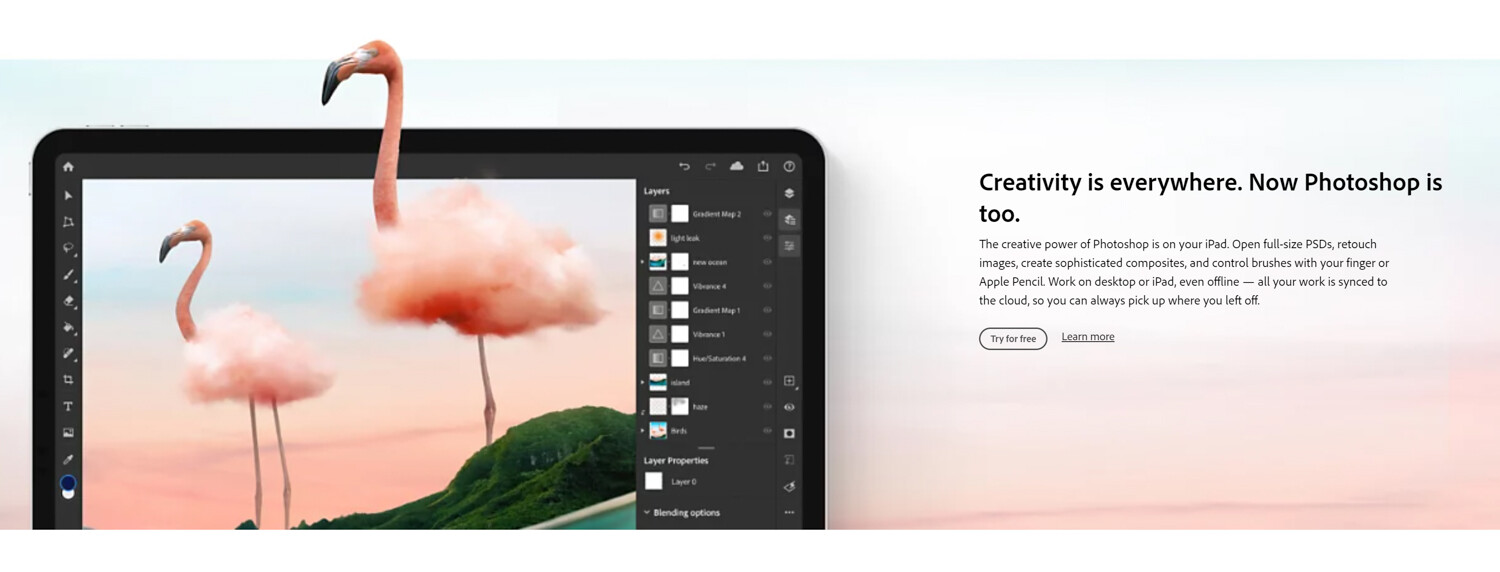Screen dimensions: 1500x572
Task: Select the Vibrance 4 layer name
Action: [x=709, y=286]
